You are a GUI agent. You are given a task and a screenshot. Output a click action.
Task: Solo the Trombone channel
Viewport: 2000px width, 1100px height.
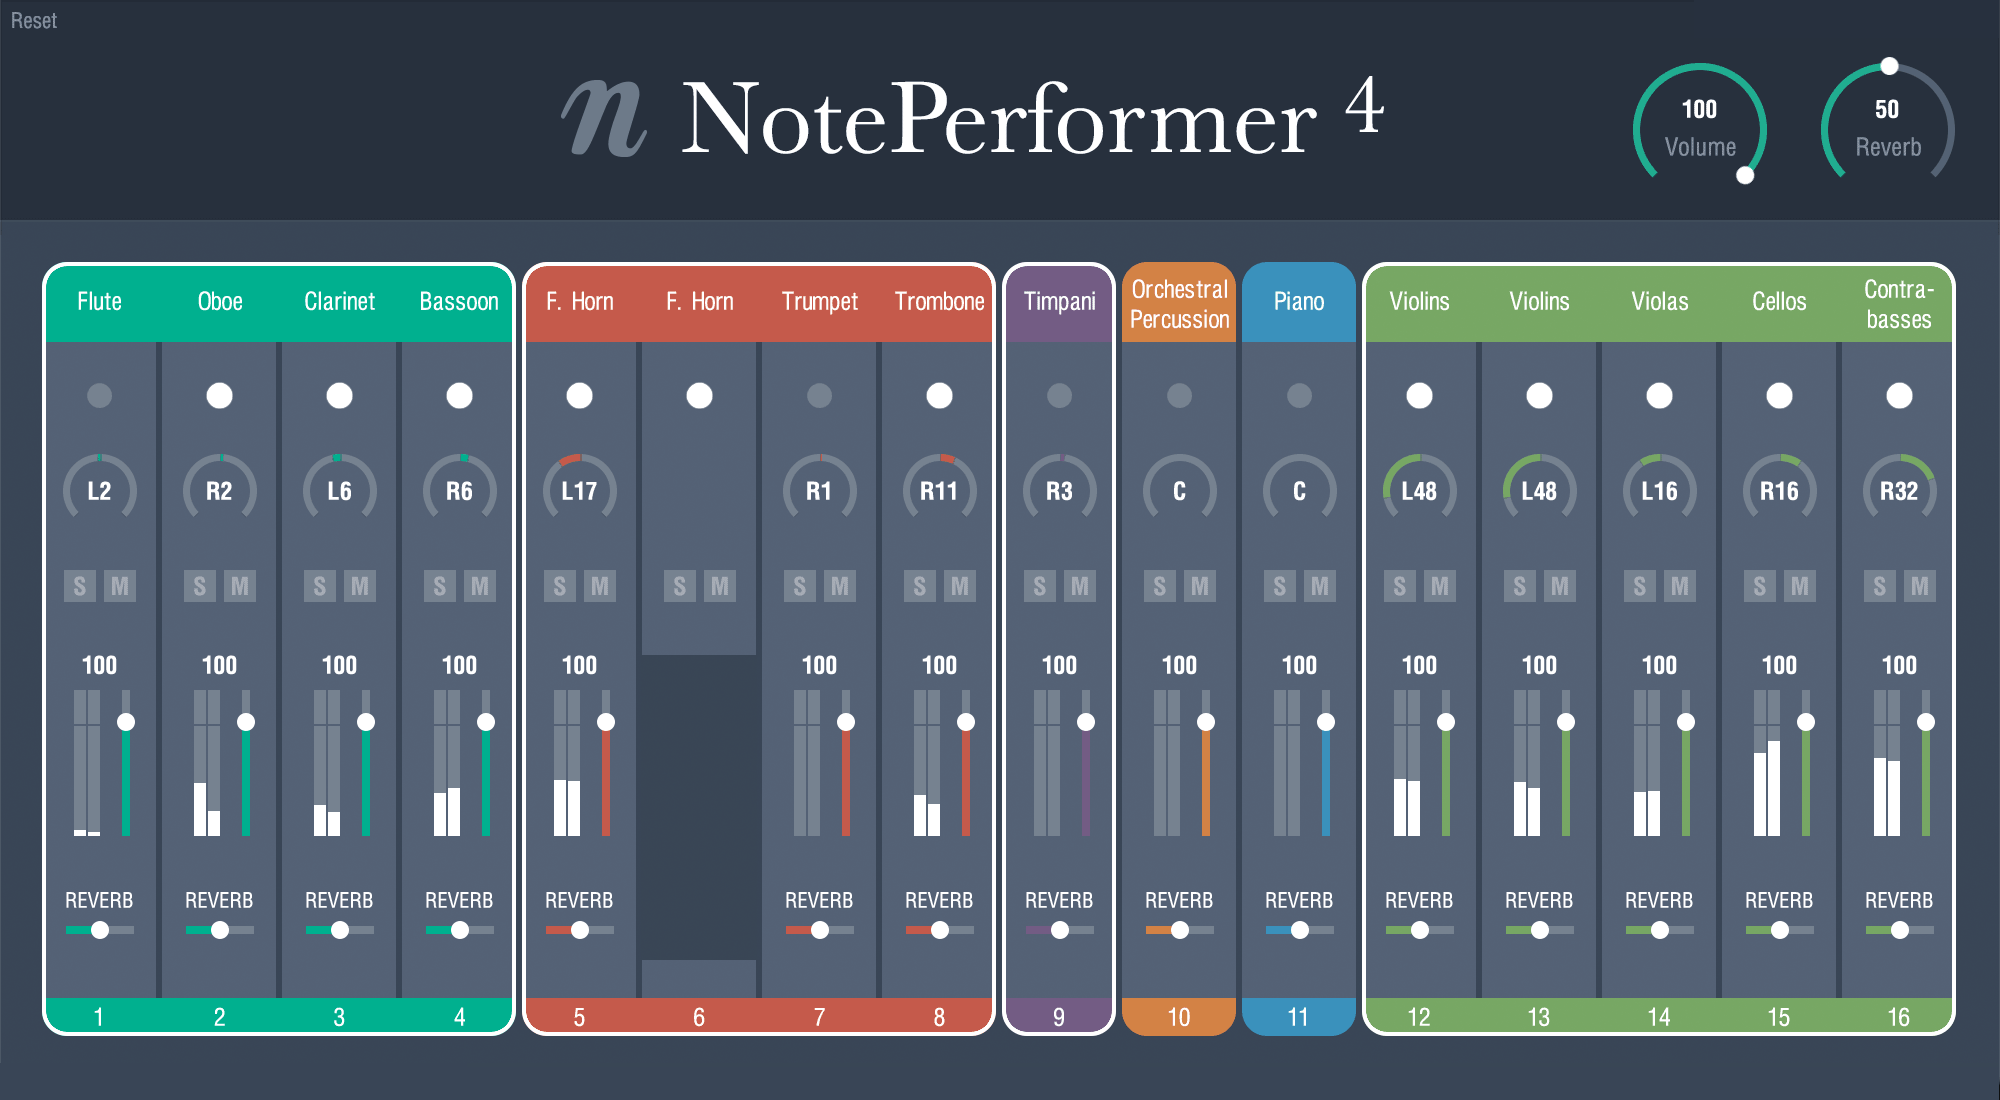click(x=920, y=586)
